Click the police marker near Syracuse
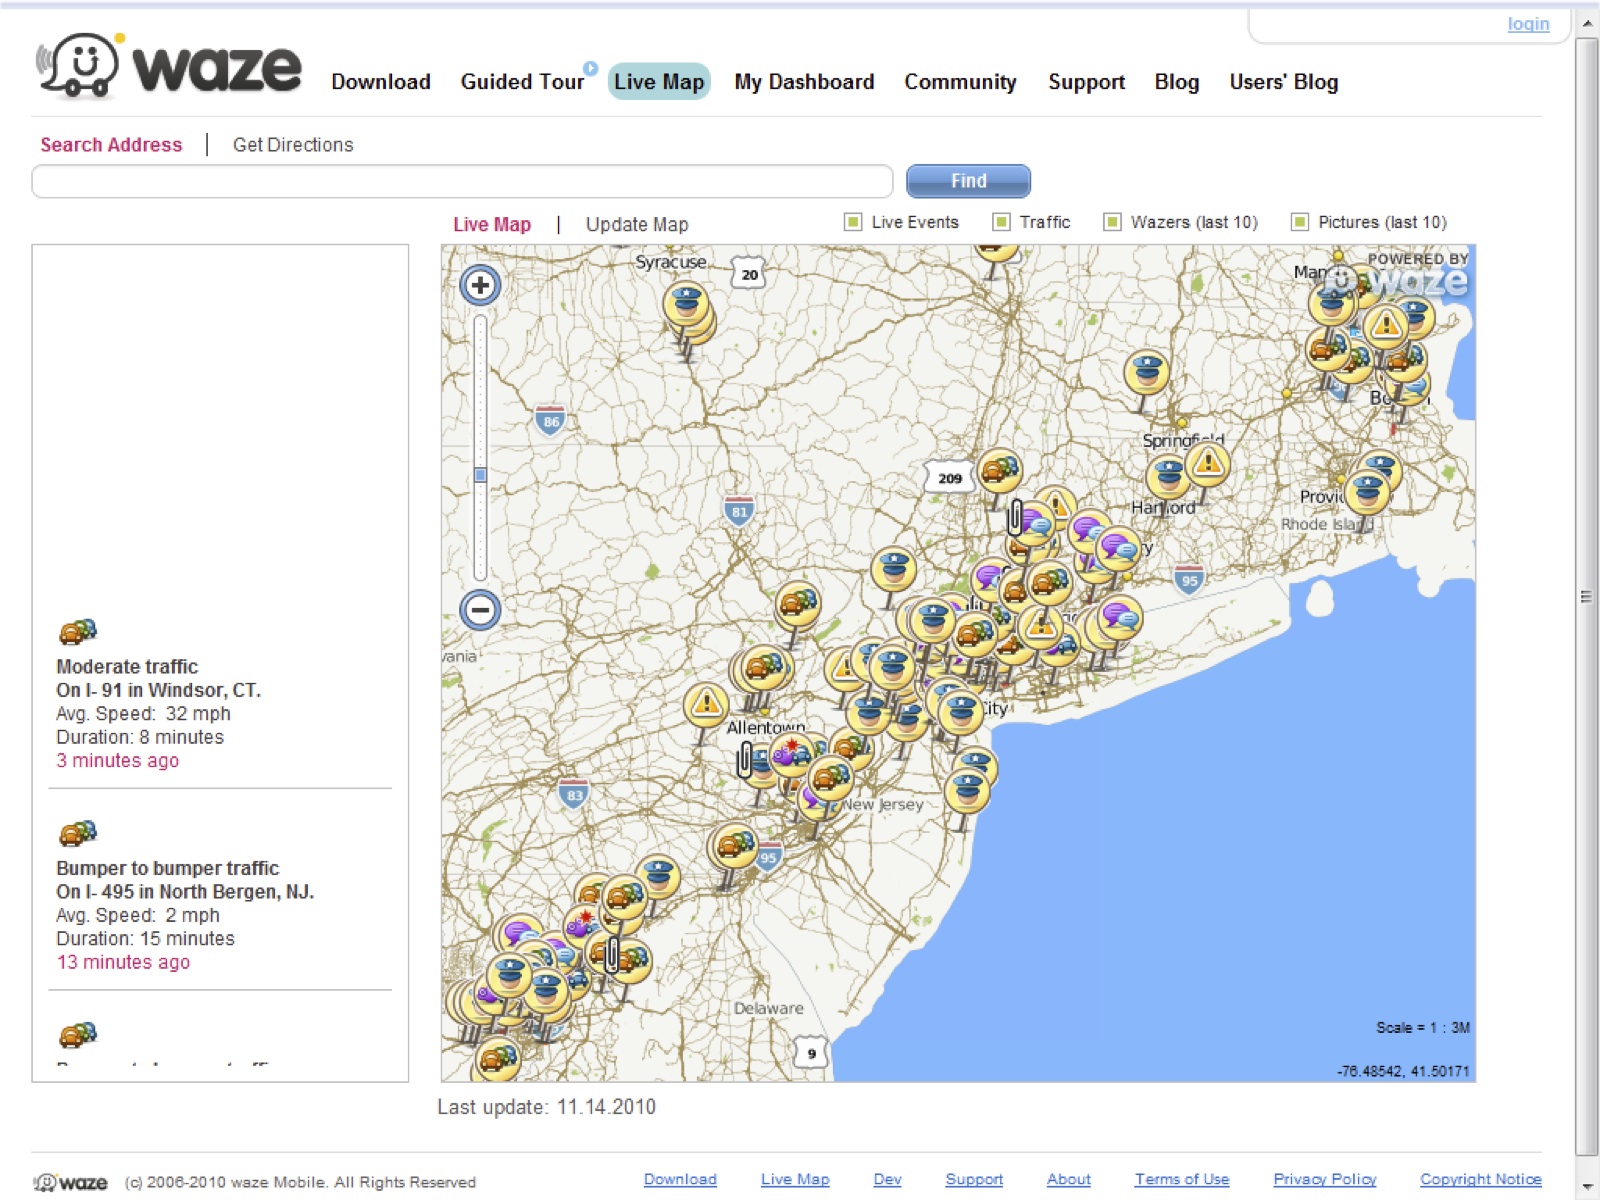The height and width of the screenshot is (1200, 1600). coord(686,303)
